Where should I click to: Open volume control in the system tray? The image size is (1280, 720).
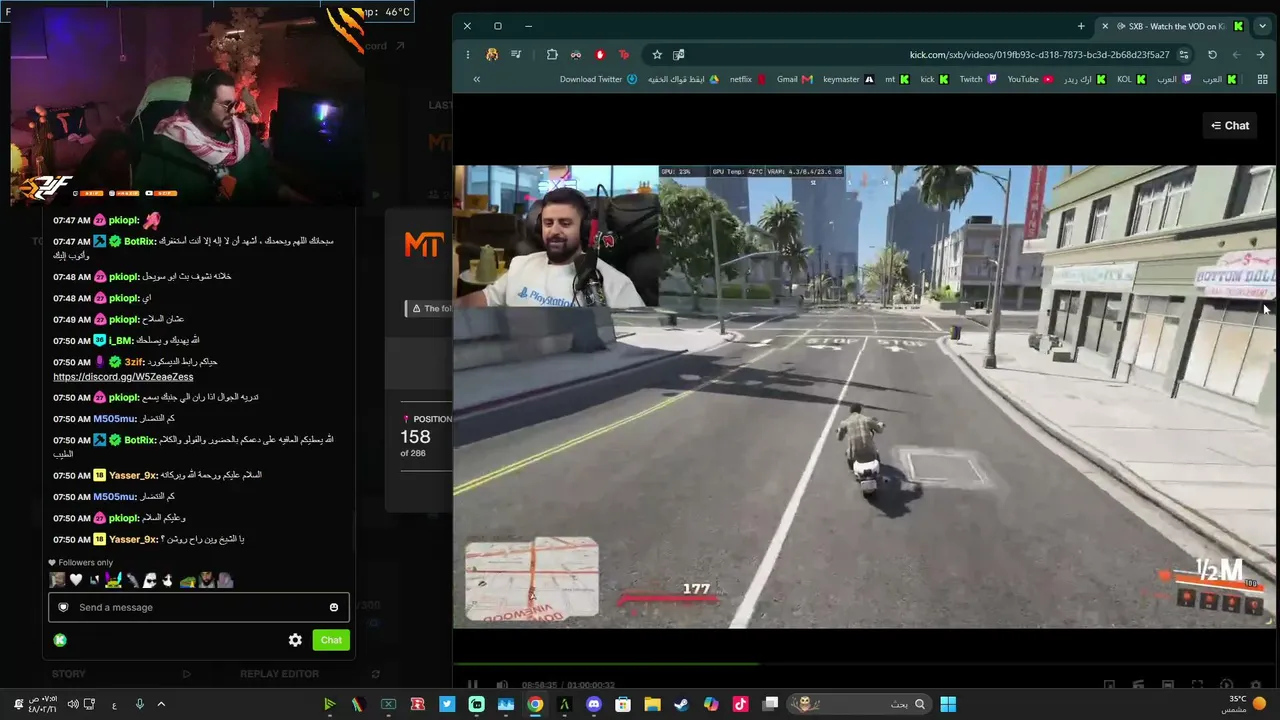click(x=73, y=704)
